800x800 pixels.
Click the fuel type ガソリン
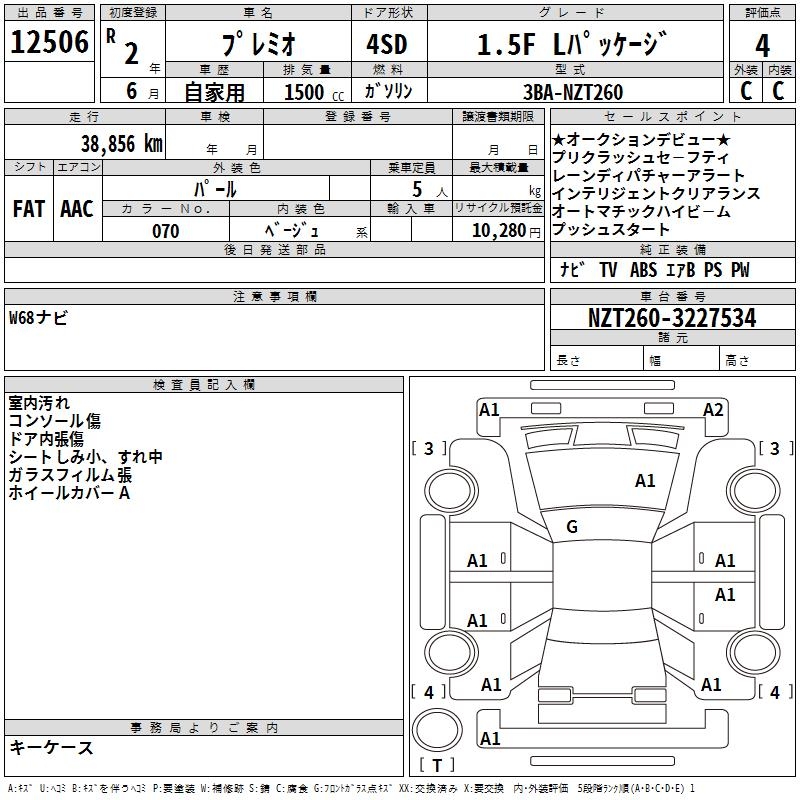[x=388, y=91]
